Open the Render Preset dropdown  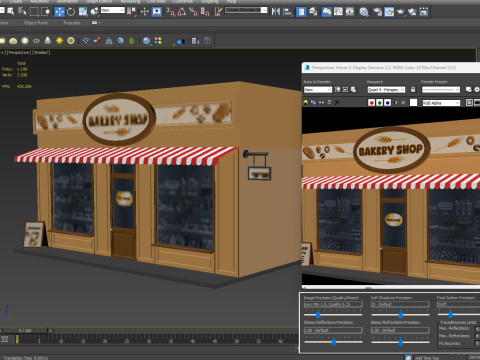click(441, 89)
